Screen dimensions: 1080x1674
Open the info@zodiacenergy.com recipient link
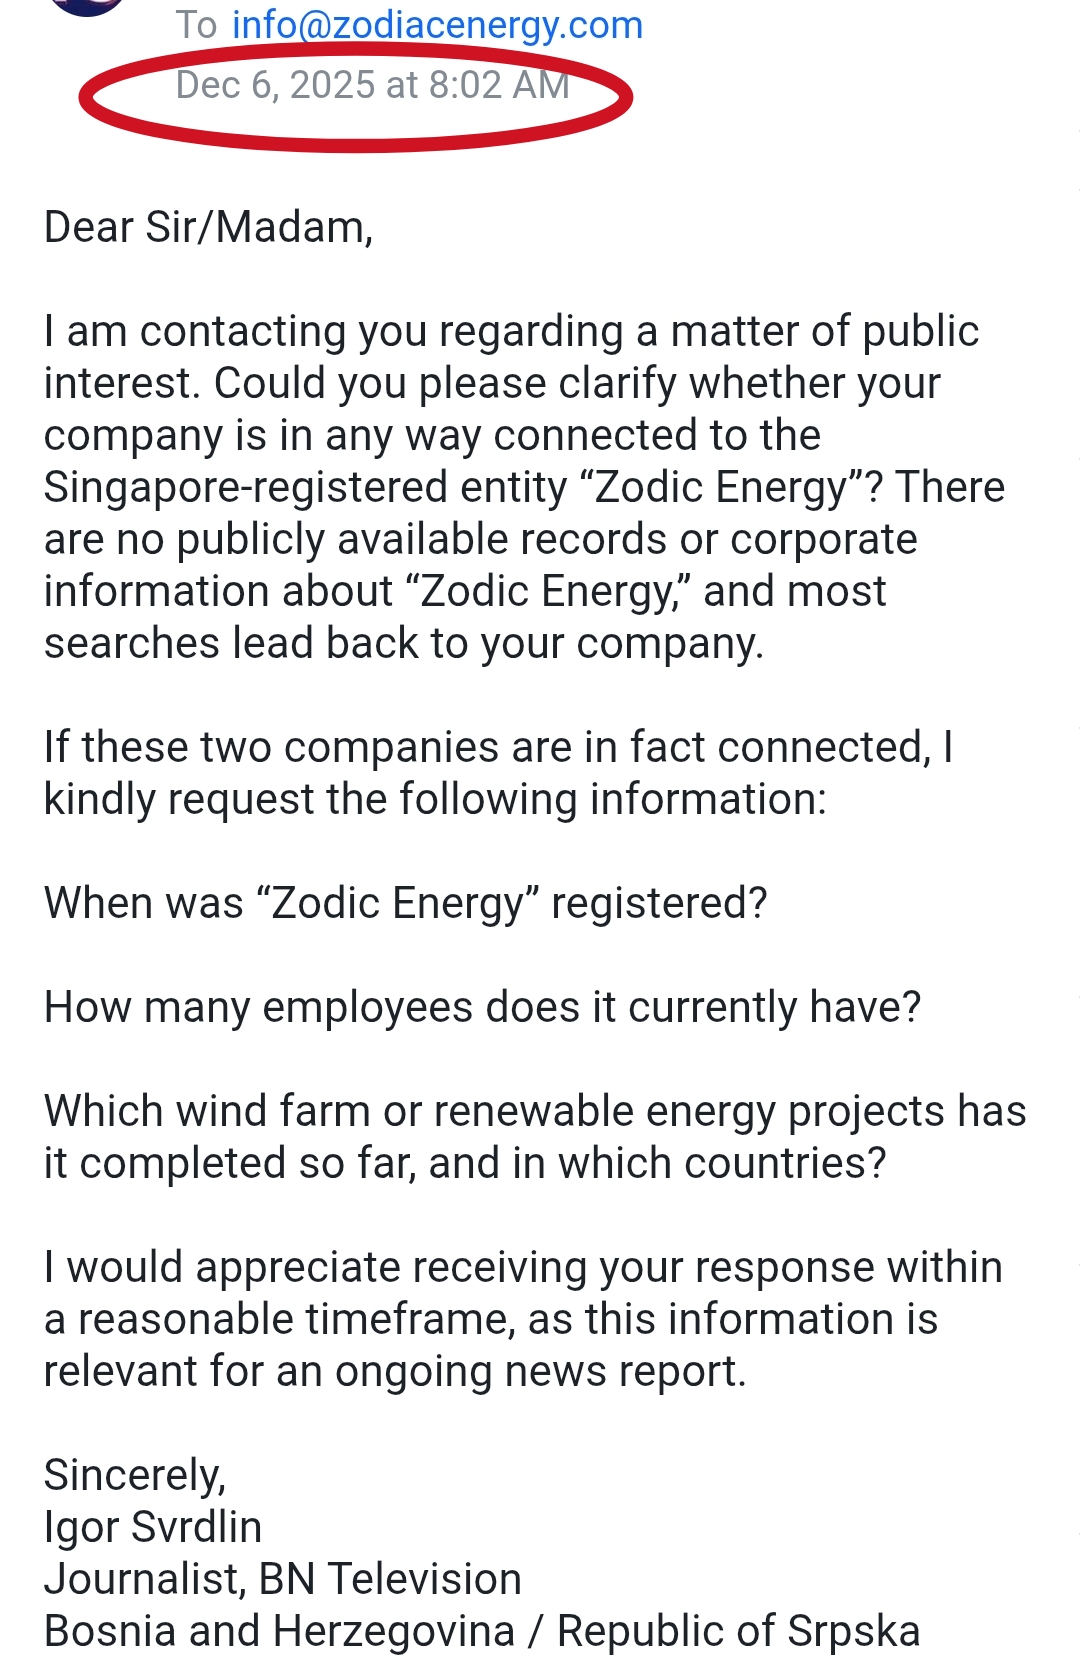tap(437, 25)
